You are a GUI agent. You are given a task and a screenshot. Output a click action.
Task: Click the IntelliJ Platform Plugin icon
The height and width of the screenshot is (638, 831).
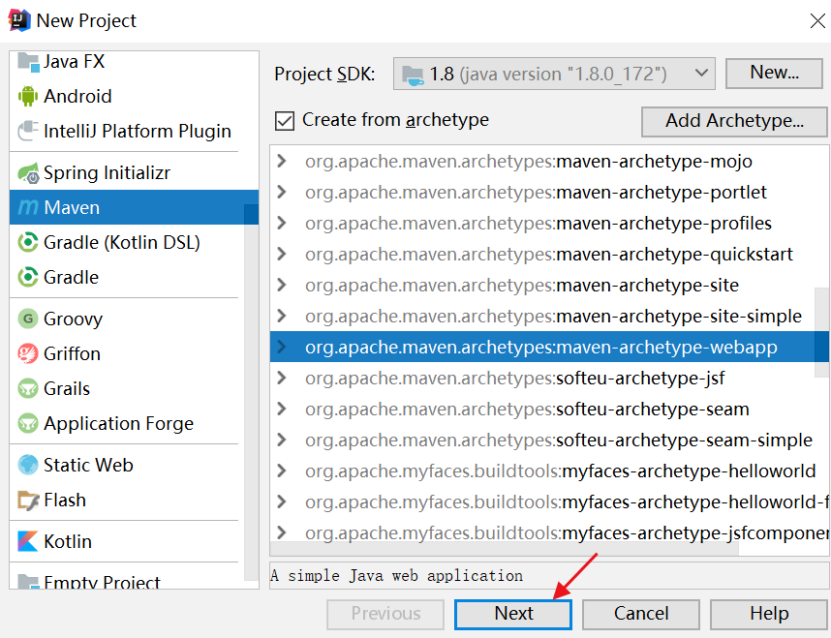tap(28, 131)
